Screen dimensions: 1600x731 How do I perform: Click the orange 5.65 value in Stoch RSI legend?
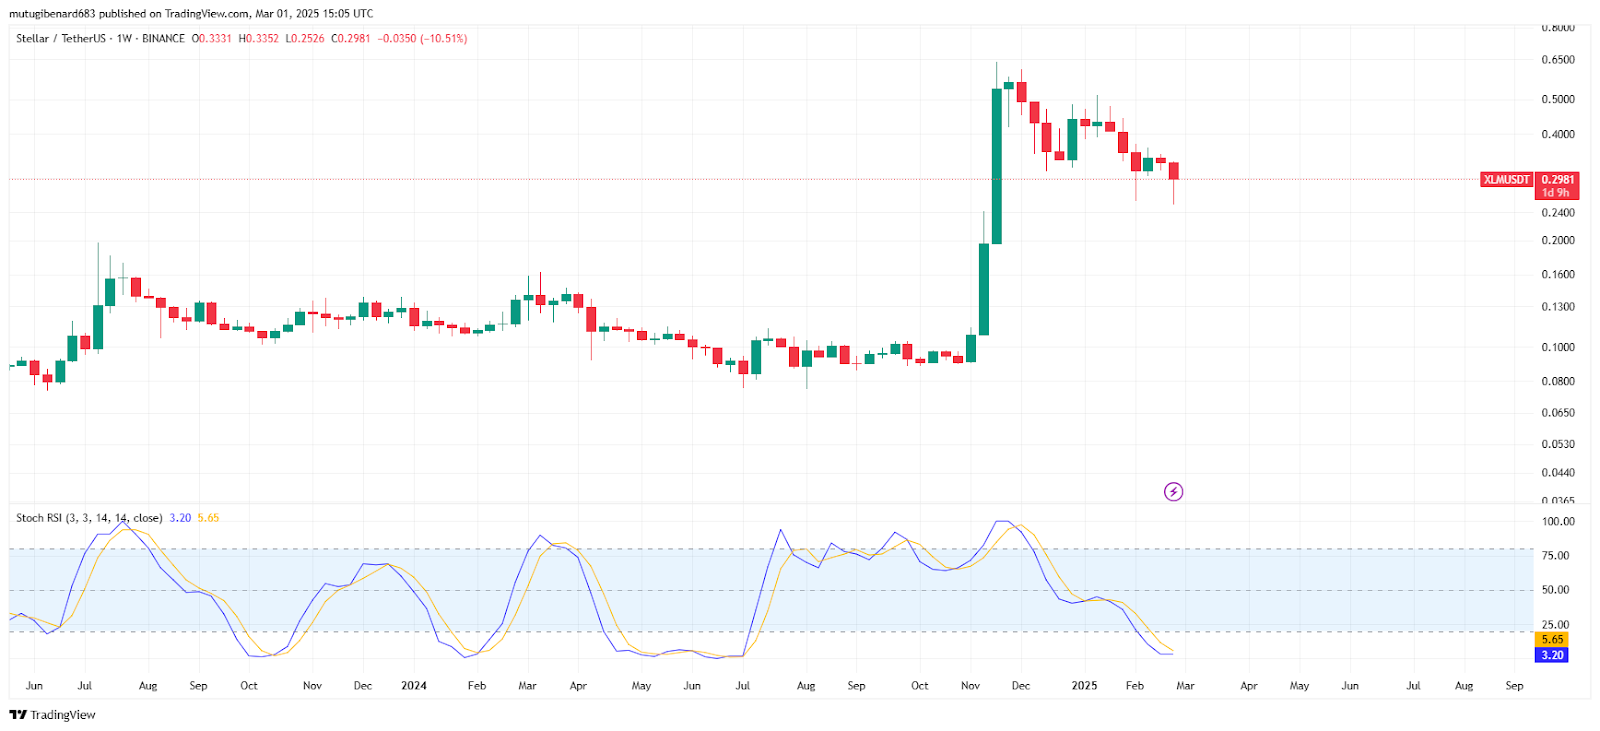(208, 518)
